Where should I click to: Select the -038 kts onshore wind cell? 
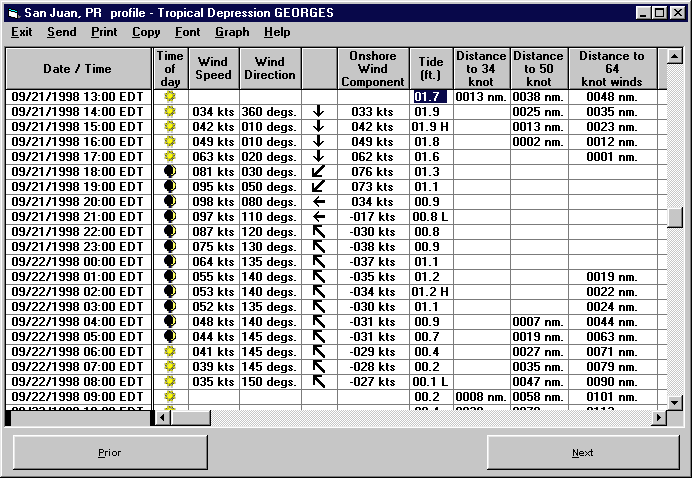point(373,247)
